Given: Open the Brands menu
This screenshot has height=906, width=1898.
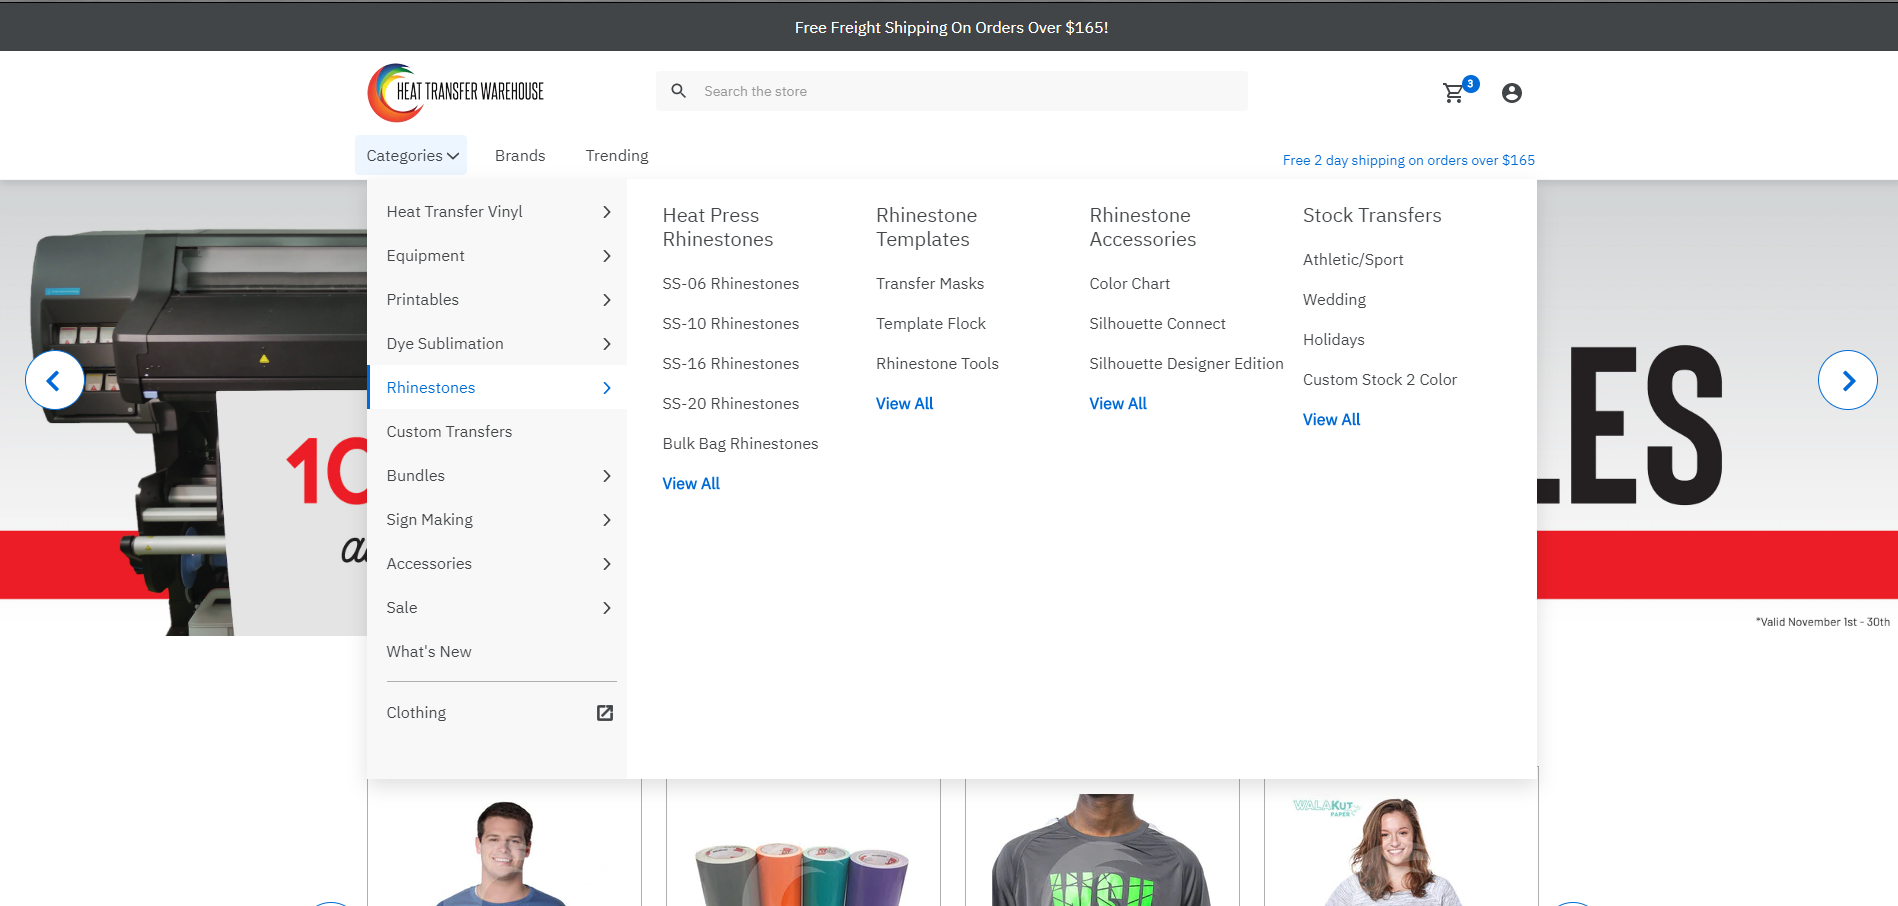Looking at the screenshot, I should click(x=520, y=156).
